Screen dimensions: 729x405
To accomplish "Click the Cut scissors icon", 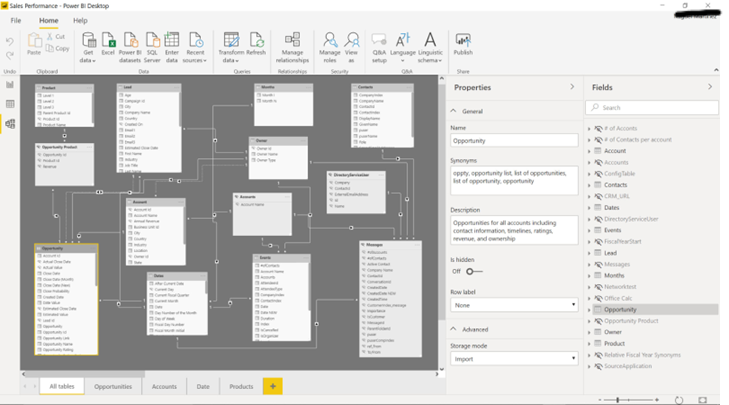I will [x=50, y=36].
